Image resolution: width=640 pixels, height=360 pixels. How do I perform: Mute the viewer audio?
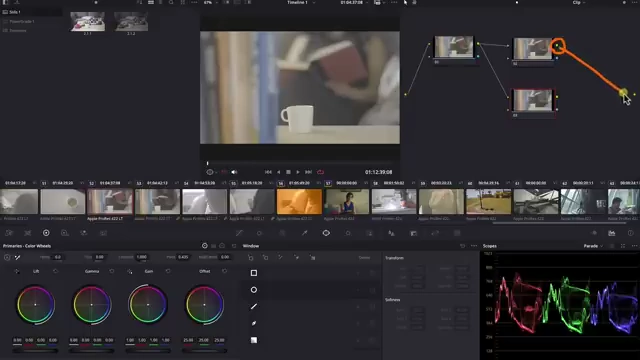[x=234, y=172]
